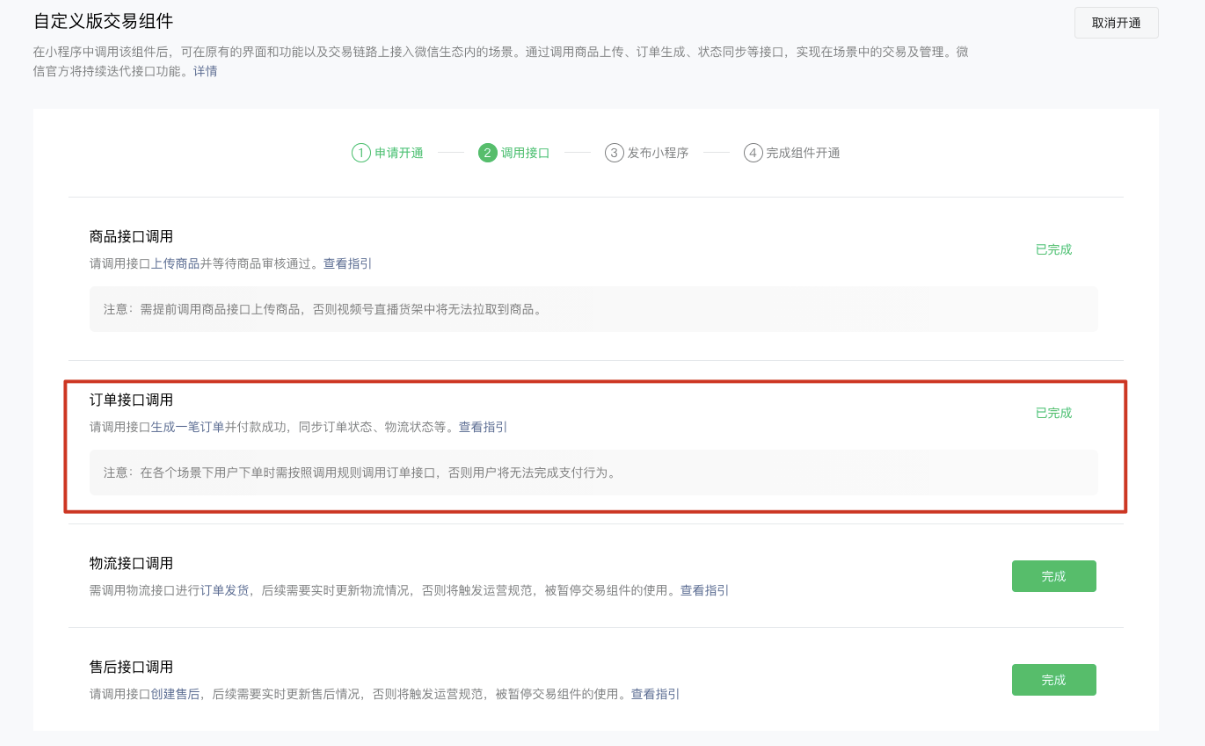
Task: Click the 订单发货 link
Action: (x=226, y=591)
